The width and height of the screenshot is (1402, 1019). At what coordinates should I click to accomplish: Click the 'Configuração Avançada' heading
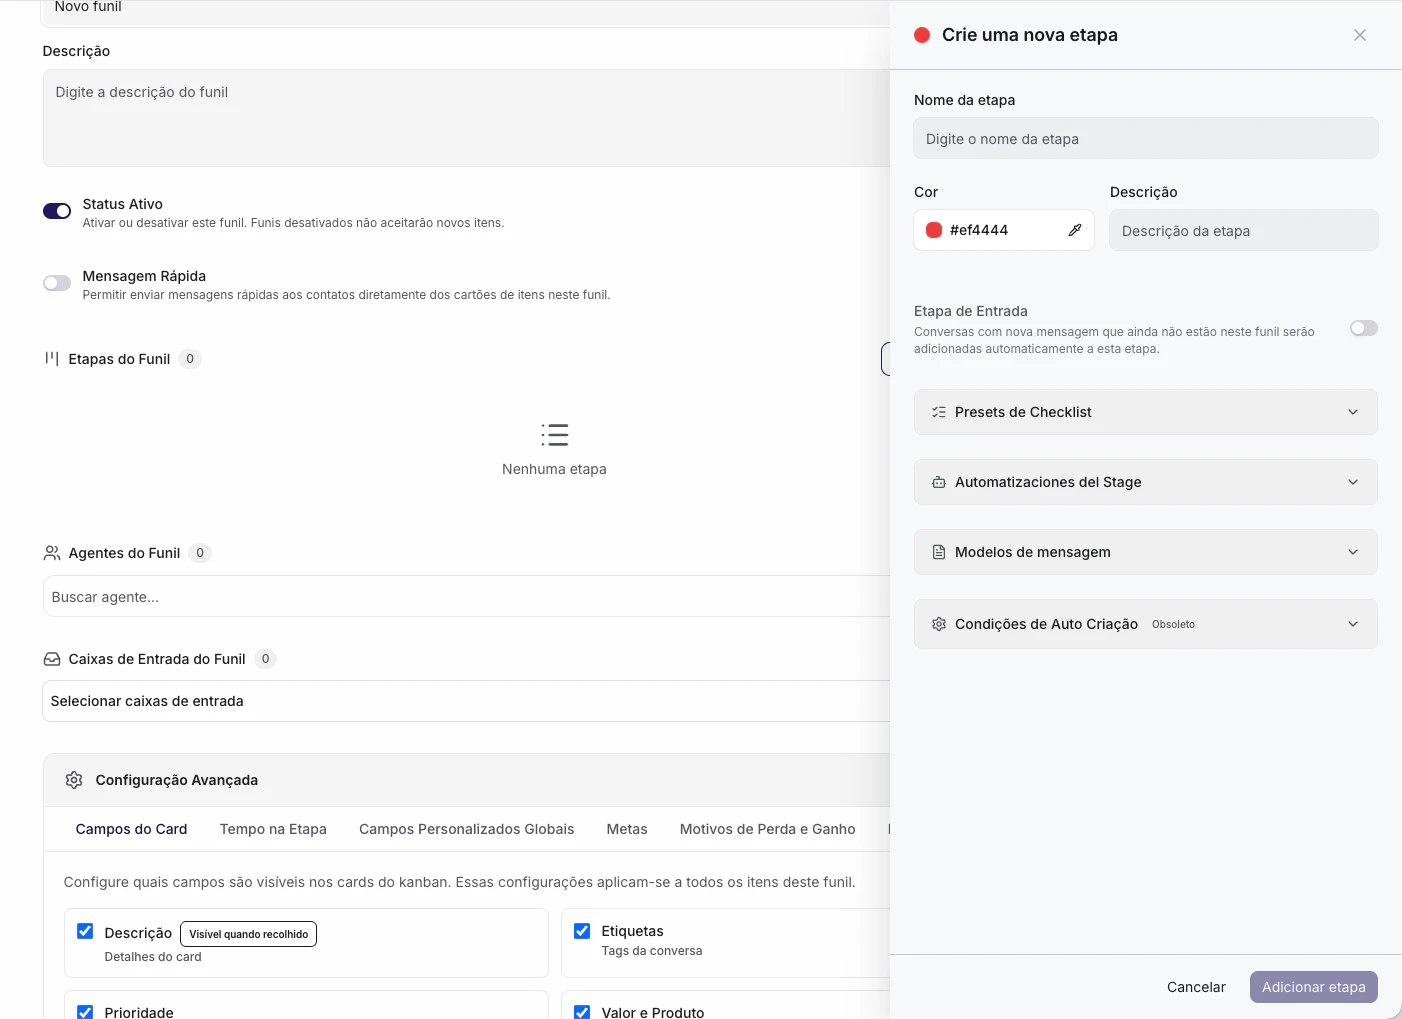(x=177, y=780)
